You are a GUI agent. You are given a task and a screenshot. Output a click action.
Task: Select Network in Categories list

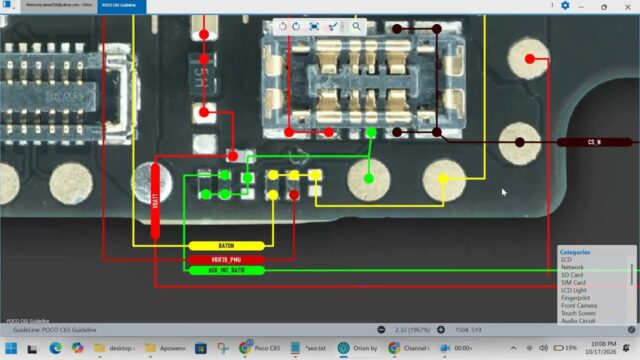tap(572, 267)
